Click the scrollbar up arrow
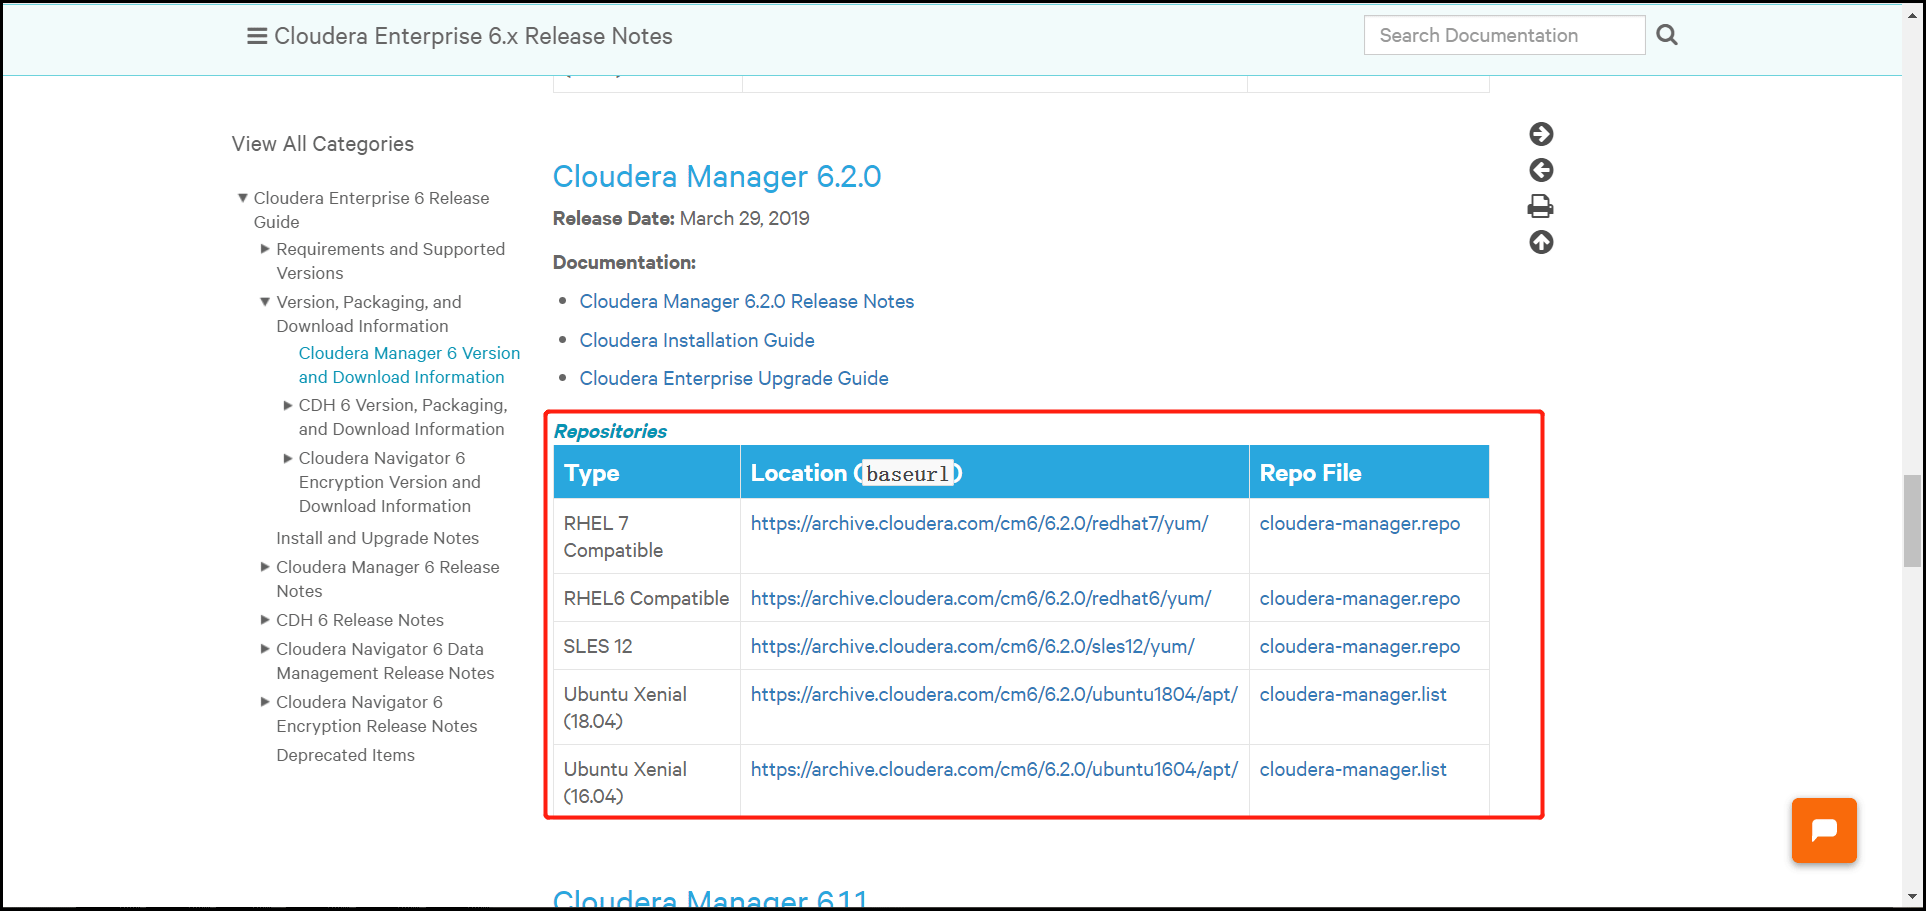1927x913 pixels. [x=1912, y=15]
